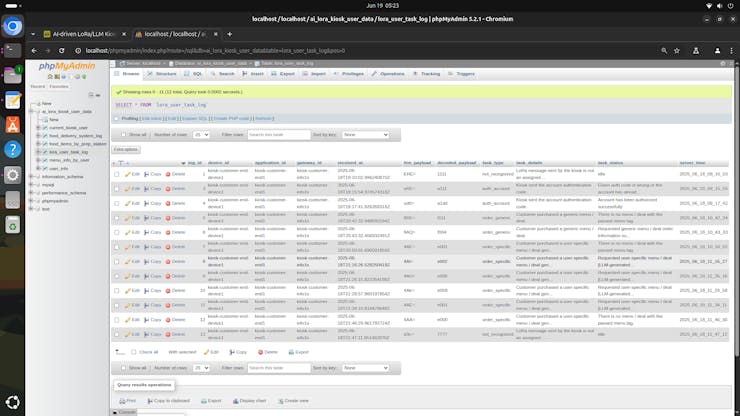Click Create view in query results operations
This screenshot has width=740, height=416.
[x=294, y=400]
